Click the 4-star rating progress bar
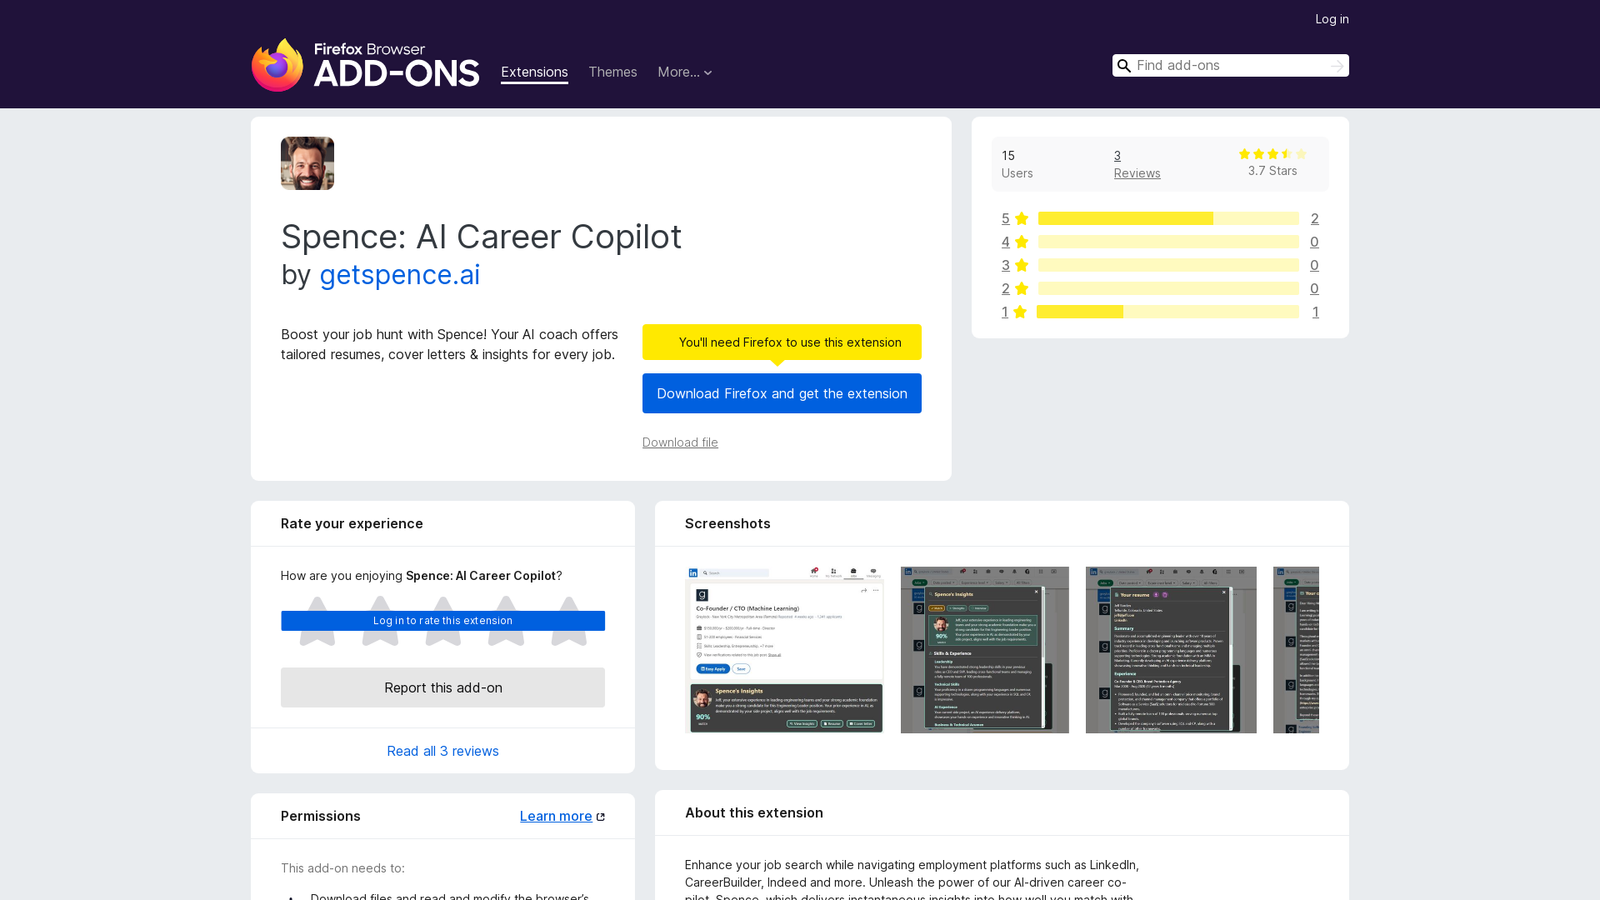This screenshot has width=1600, height=900. pyautogui.click(x=1168, y=242)
